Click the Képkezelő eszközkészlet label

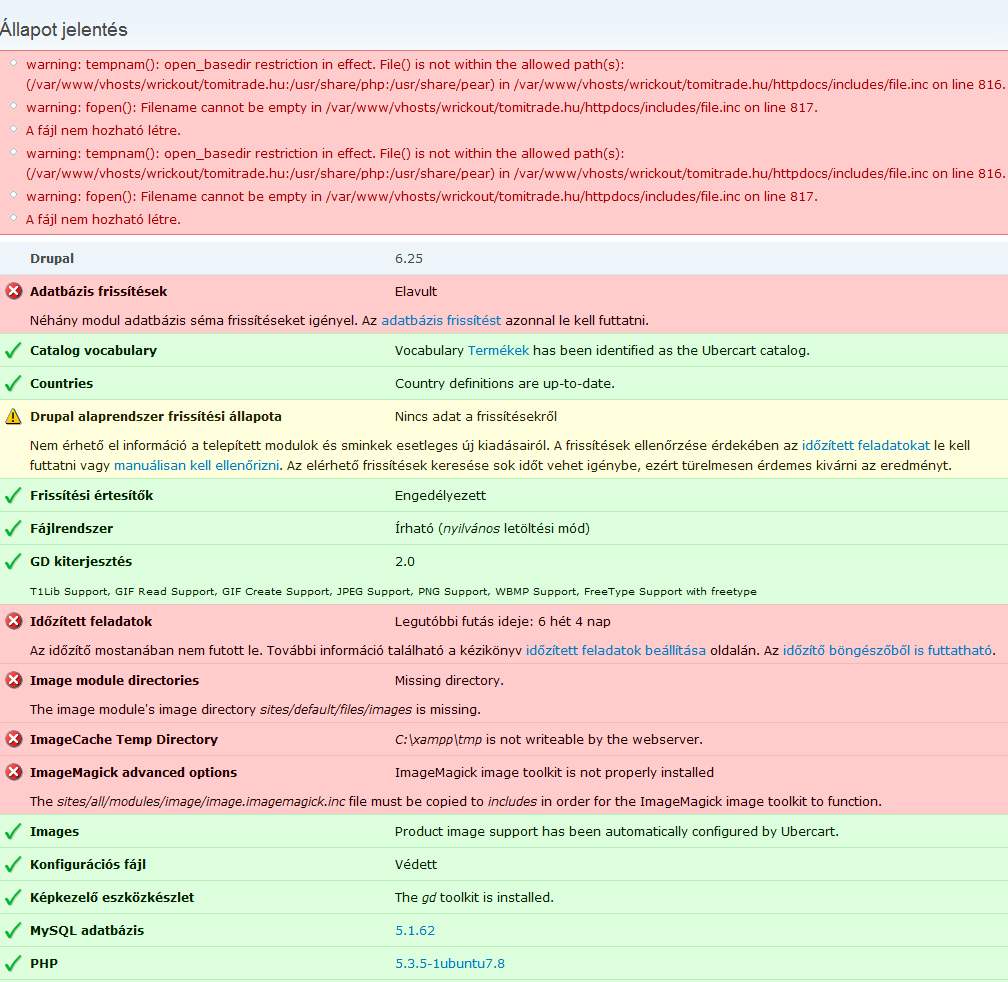coord(112,897)
